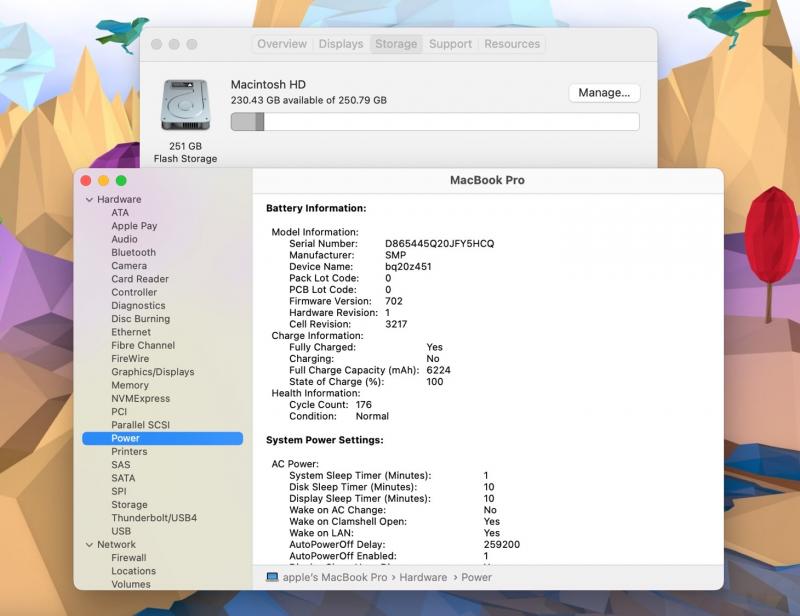Open Graphics/Displays information

[x=153, y=372]
